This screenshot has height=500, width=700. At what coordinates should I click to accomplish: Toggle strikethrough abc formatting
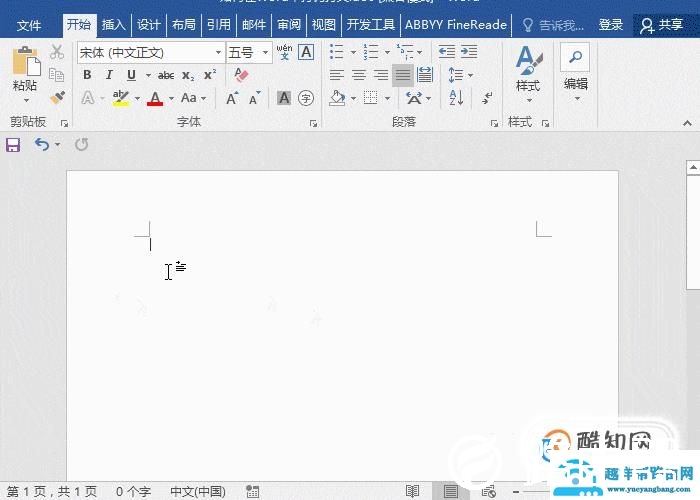pyautogui.click(x=166, y=75)
